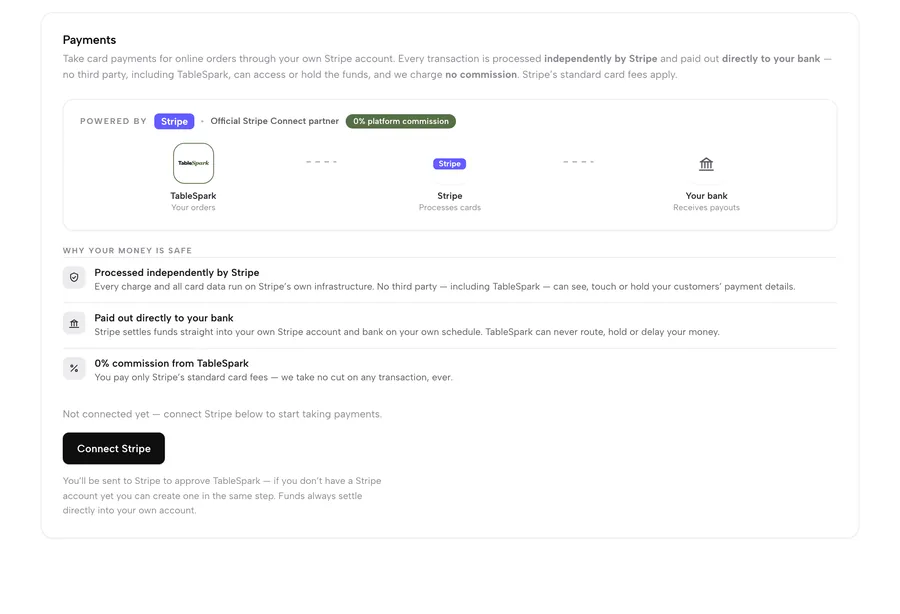Click the Stripe label under the badge

(x=449, y=196)
